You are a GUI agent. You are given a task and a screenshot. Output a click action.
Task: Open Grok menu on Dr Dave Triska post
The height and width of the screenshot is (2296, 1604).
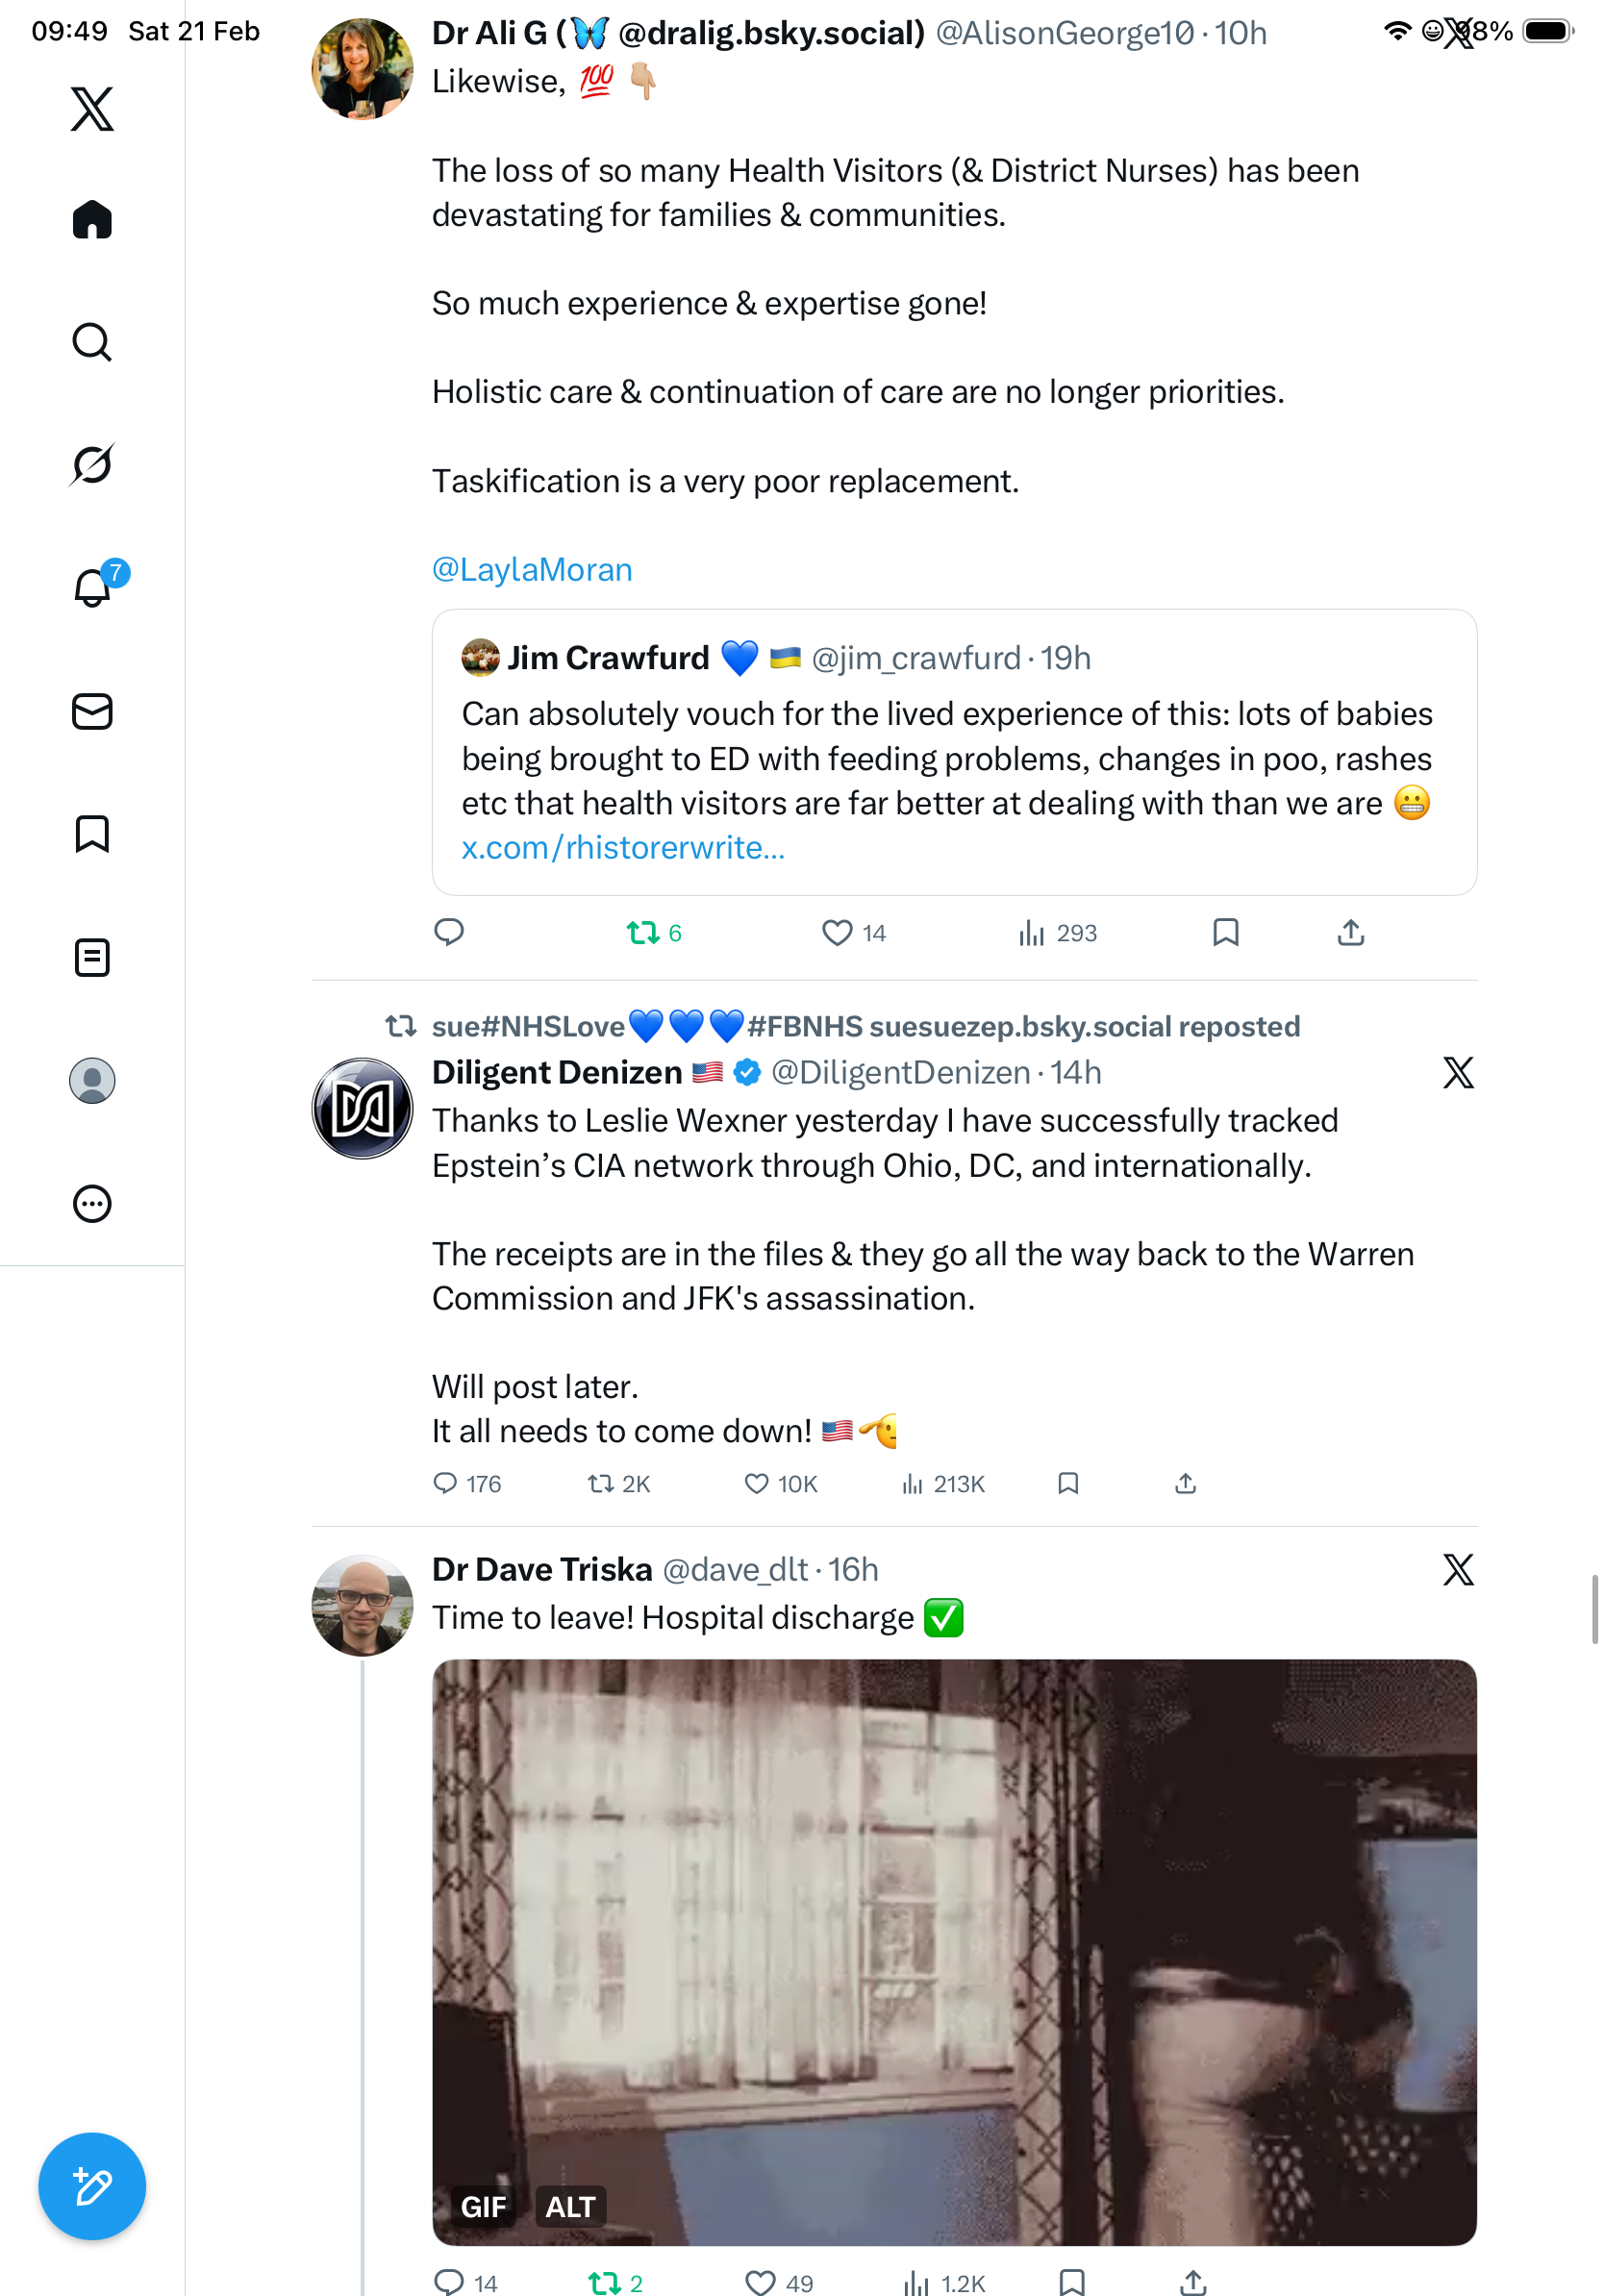click(1457, 1570)
